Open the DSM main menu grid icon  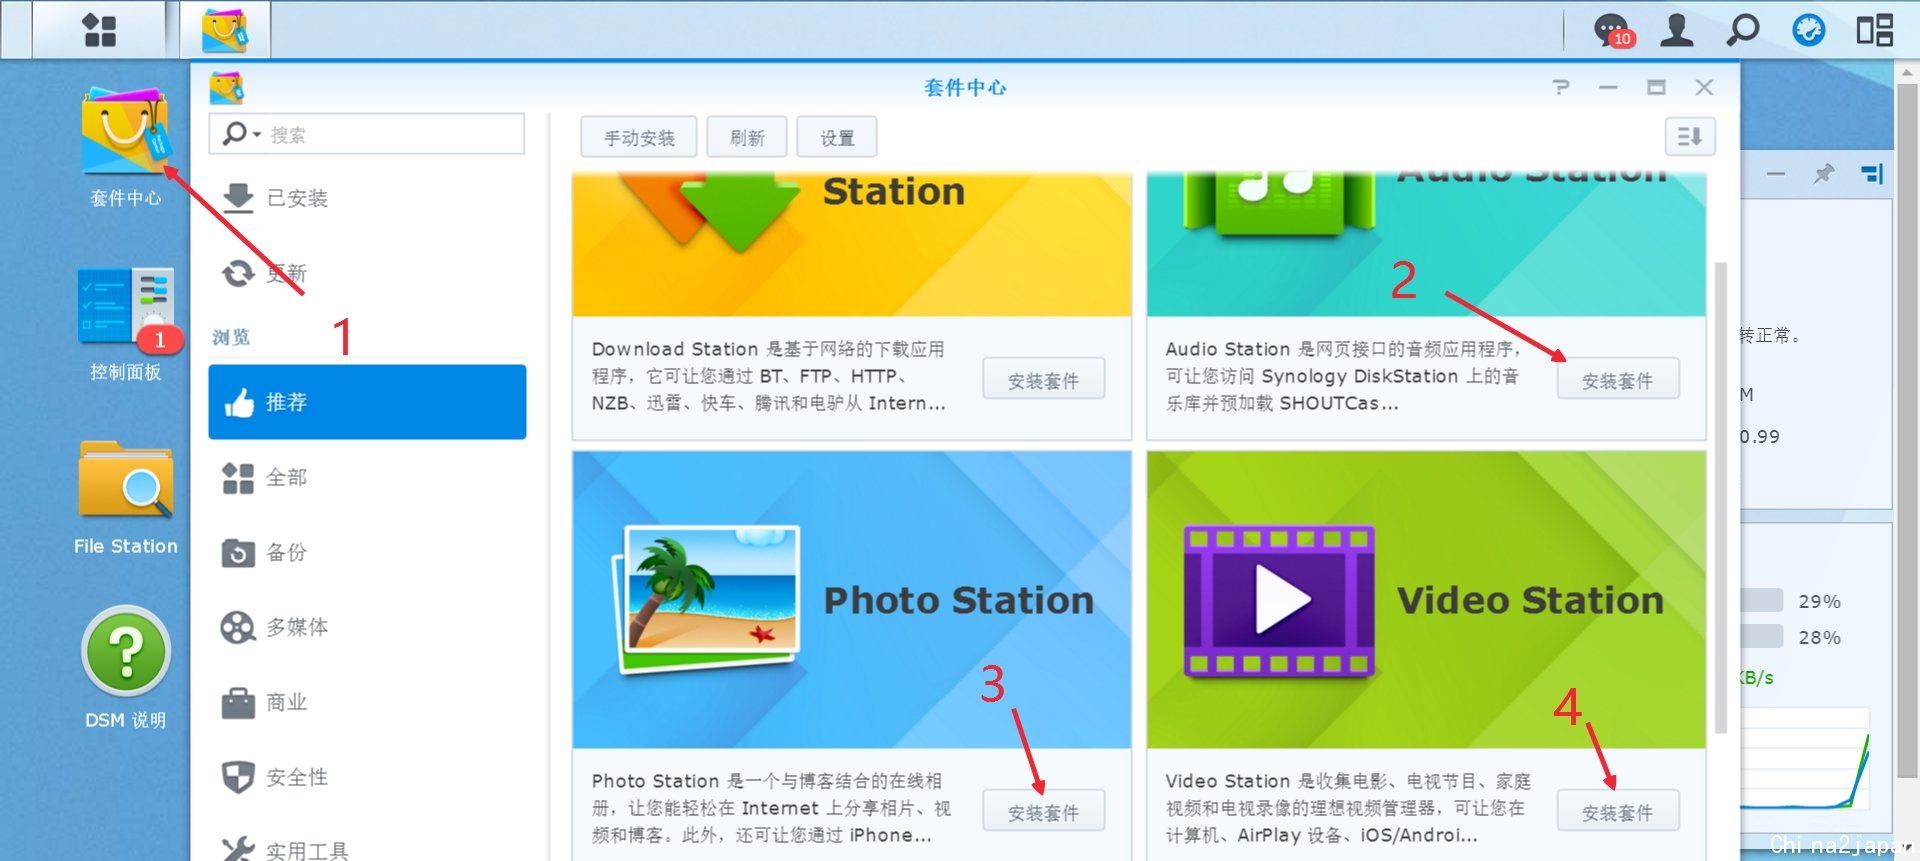coord(99,30)
